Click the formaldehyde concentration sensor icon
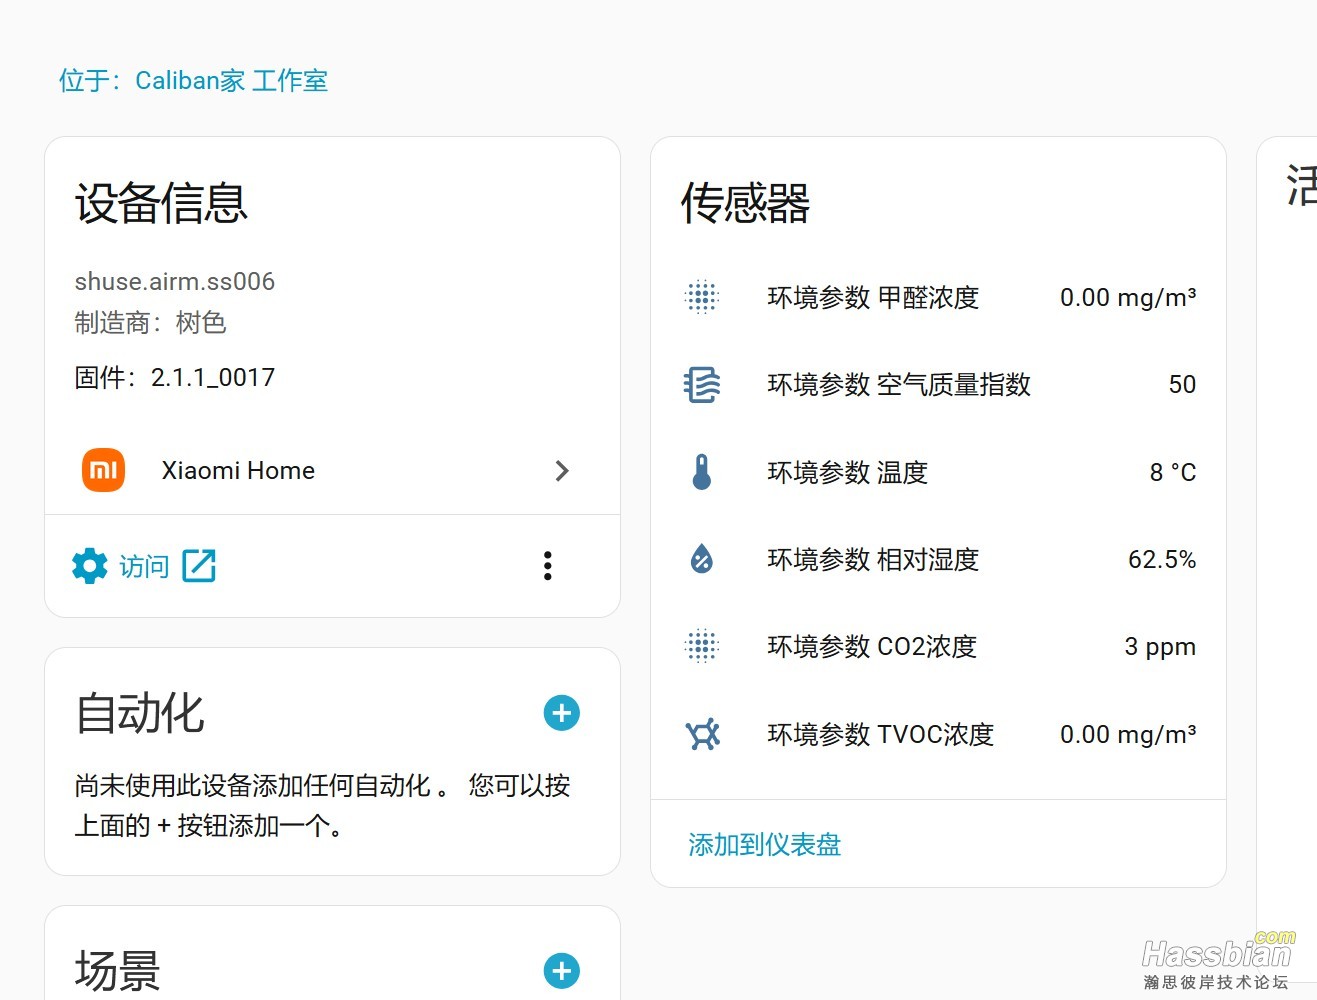Viewport: 1317px width, 1000px height. tap(701, 297)
